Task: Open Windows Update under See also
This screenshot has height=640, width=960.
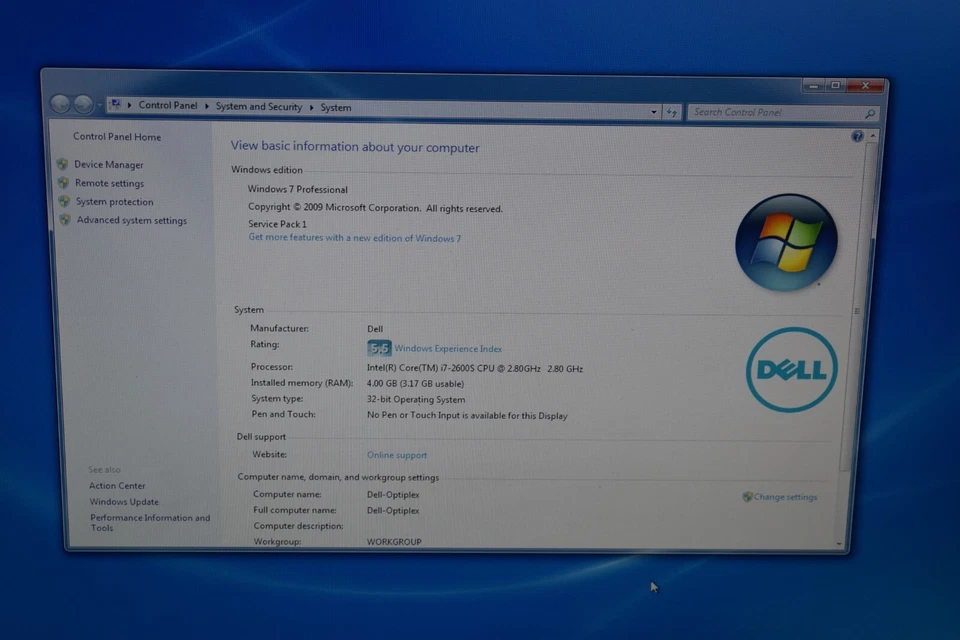Action: tap(124, 501)
